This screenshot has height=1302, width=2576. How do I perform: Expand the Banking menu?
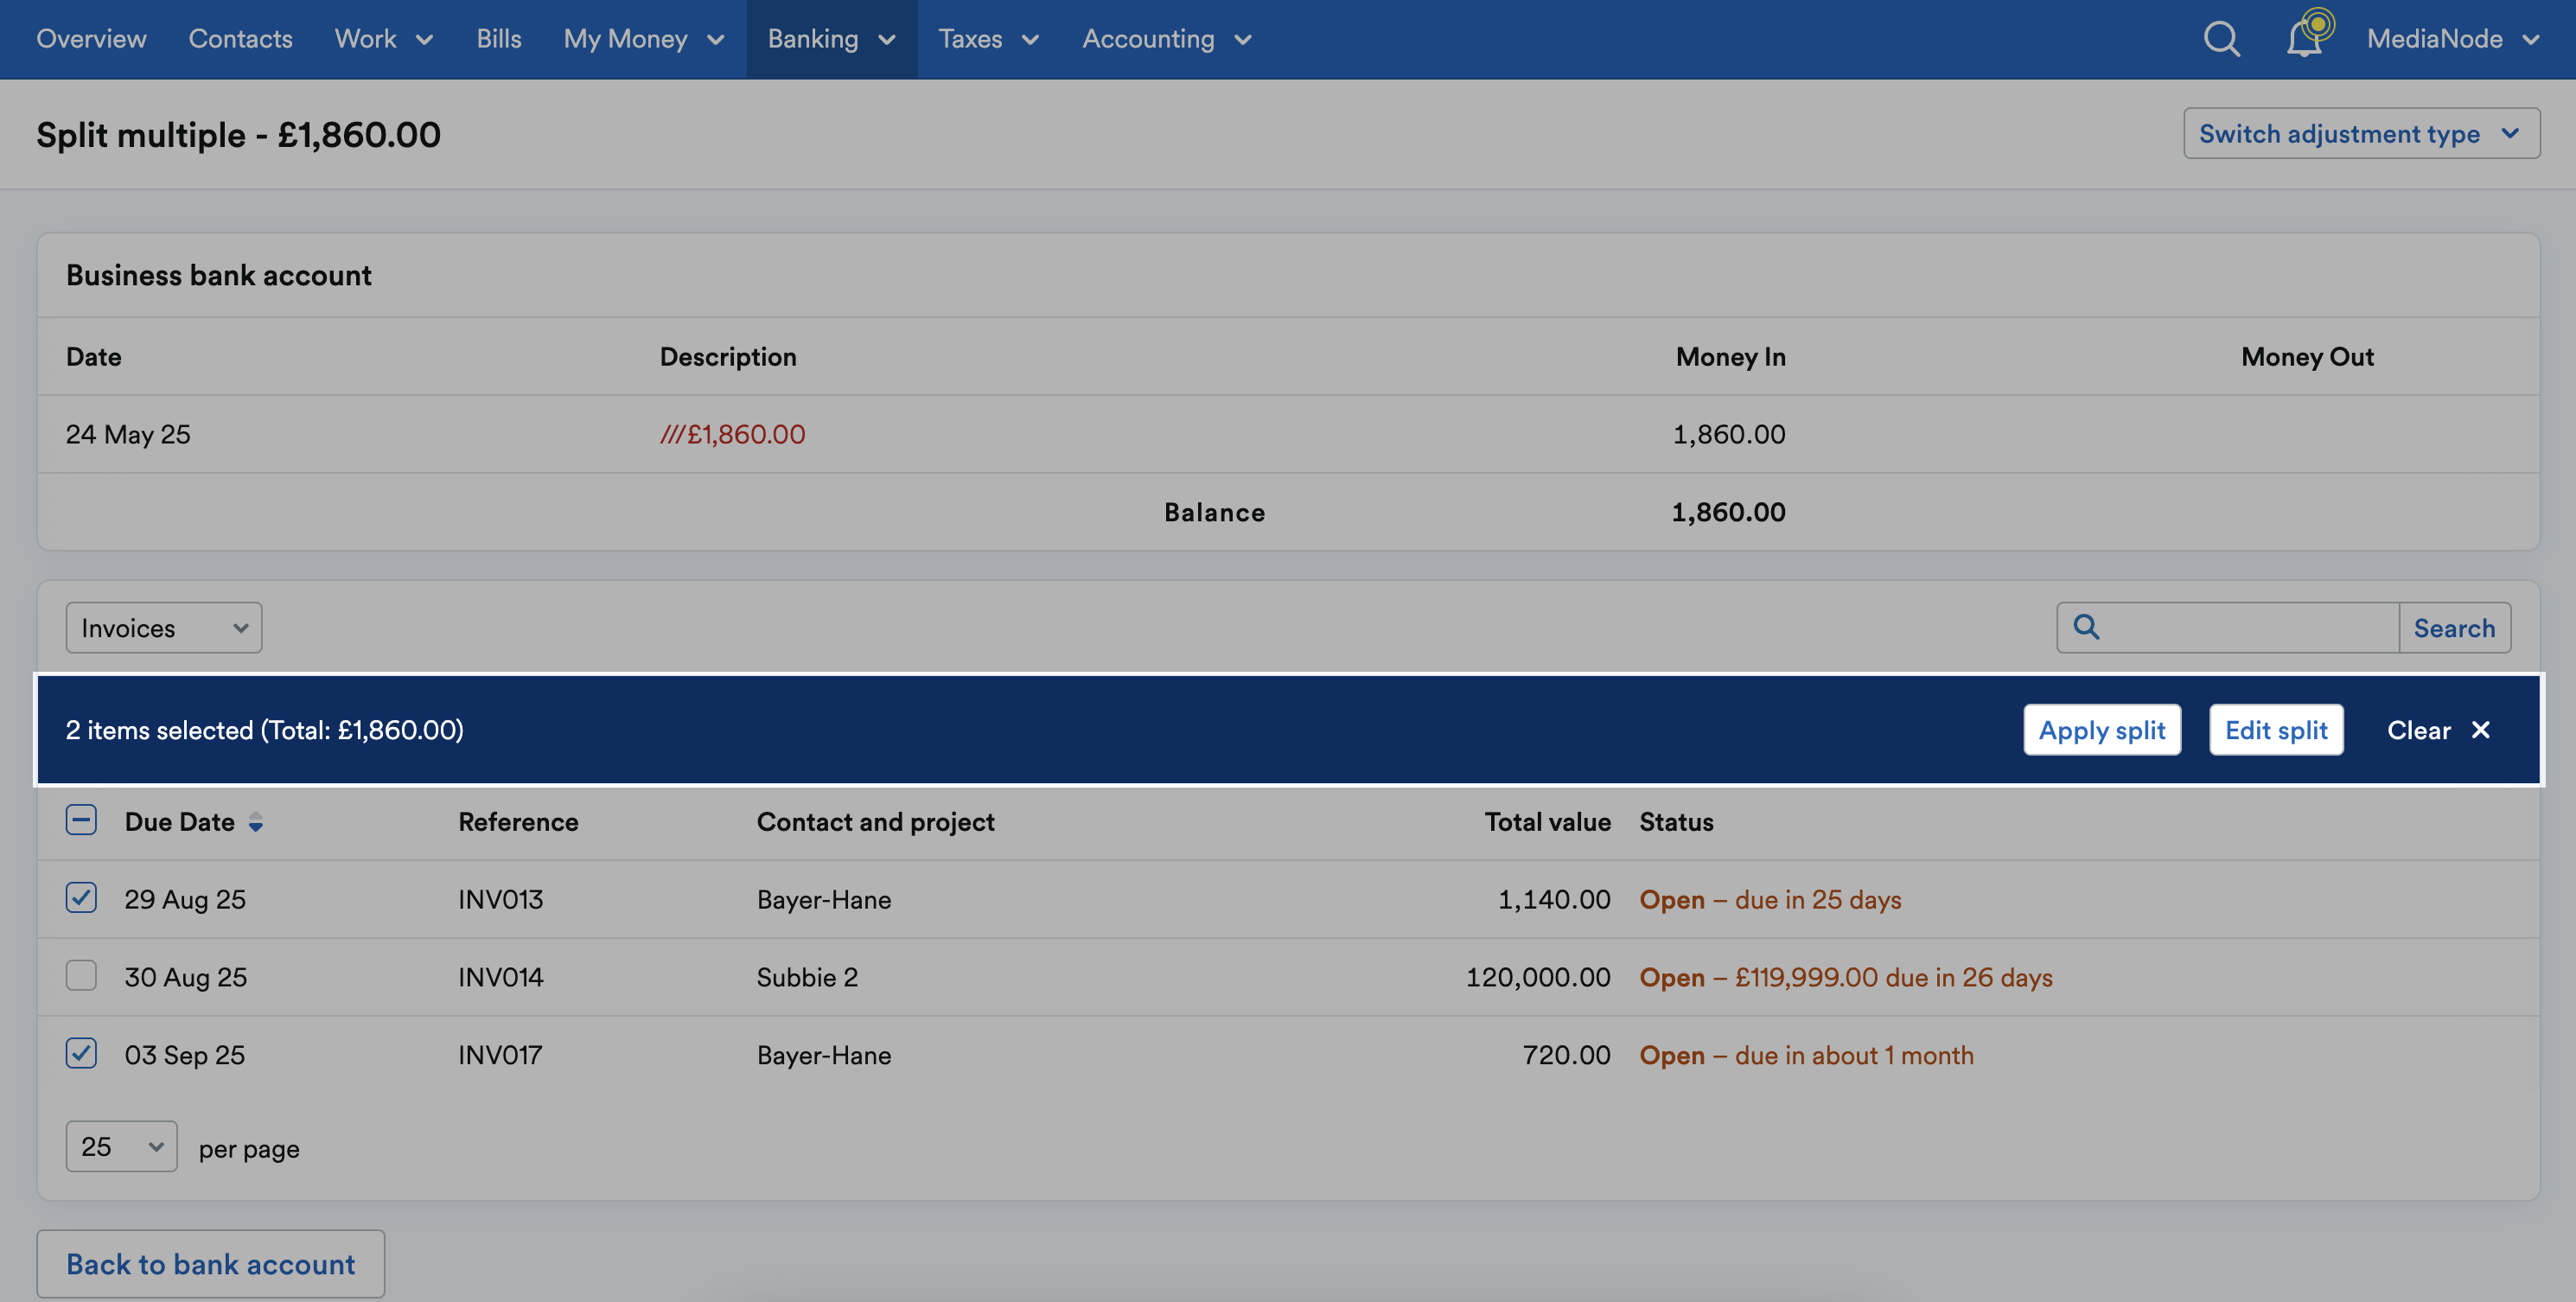pos(831,39)
